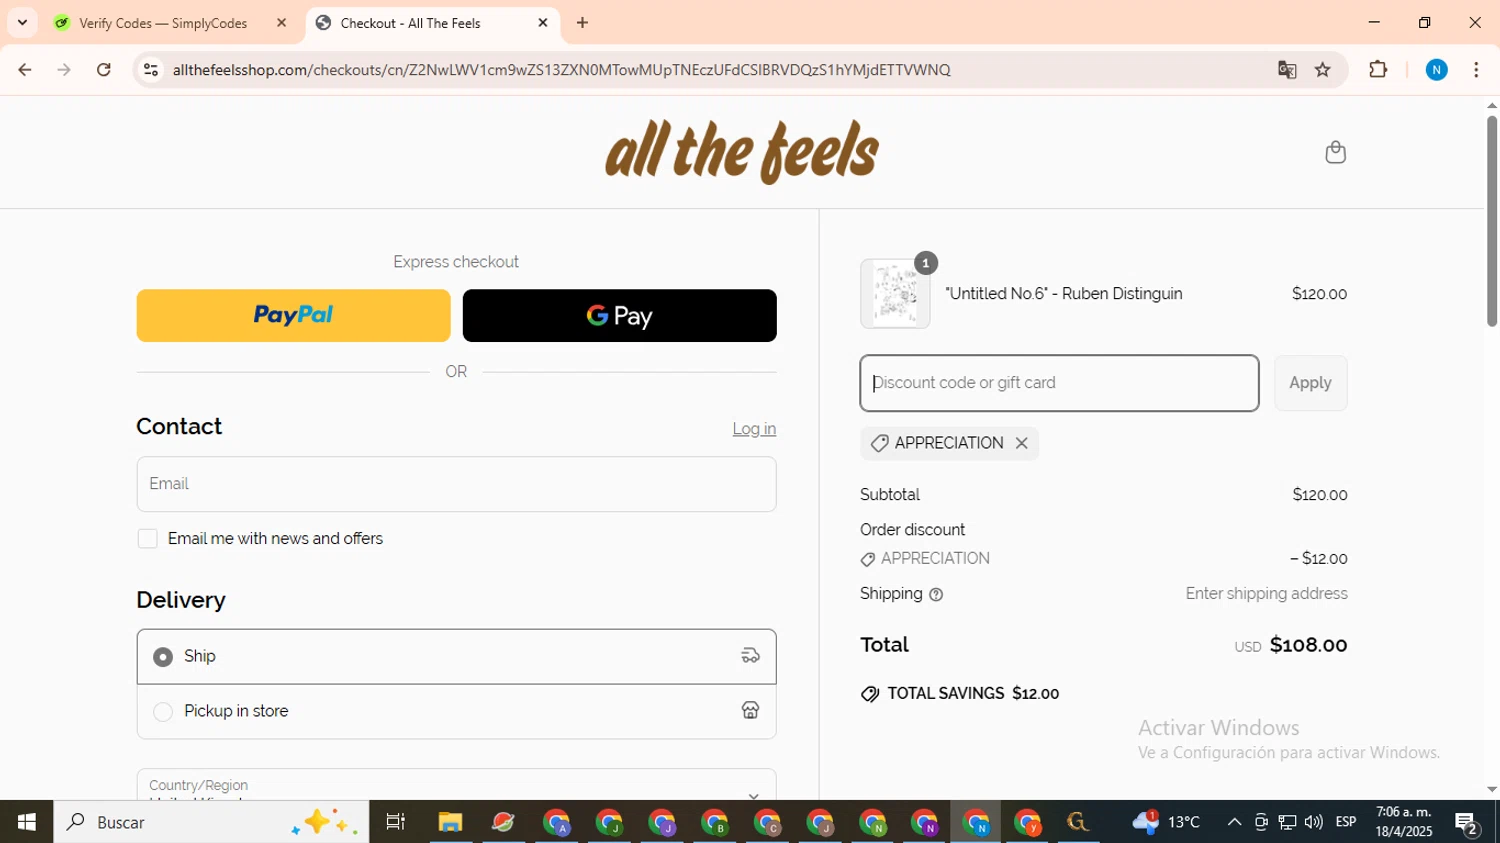
Task: Expand the tab search dropdown arrow
Action: [22, 22]
